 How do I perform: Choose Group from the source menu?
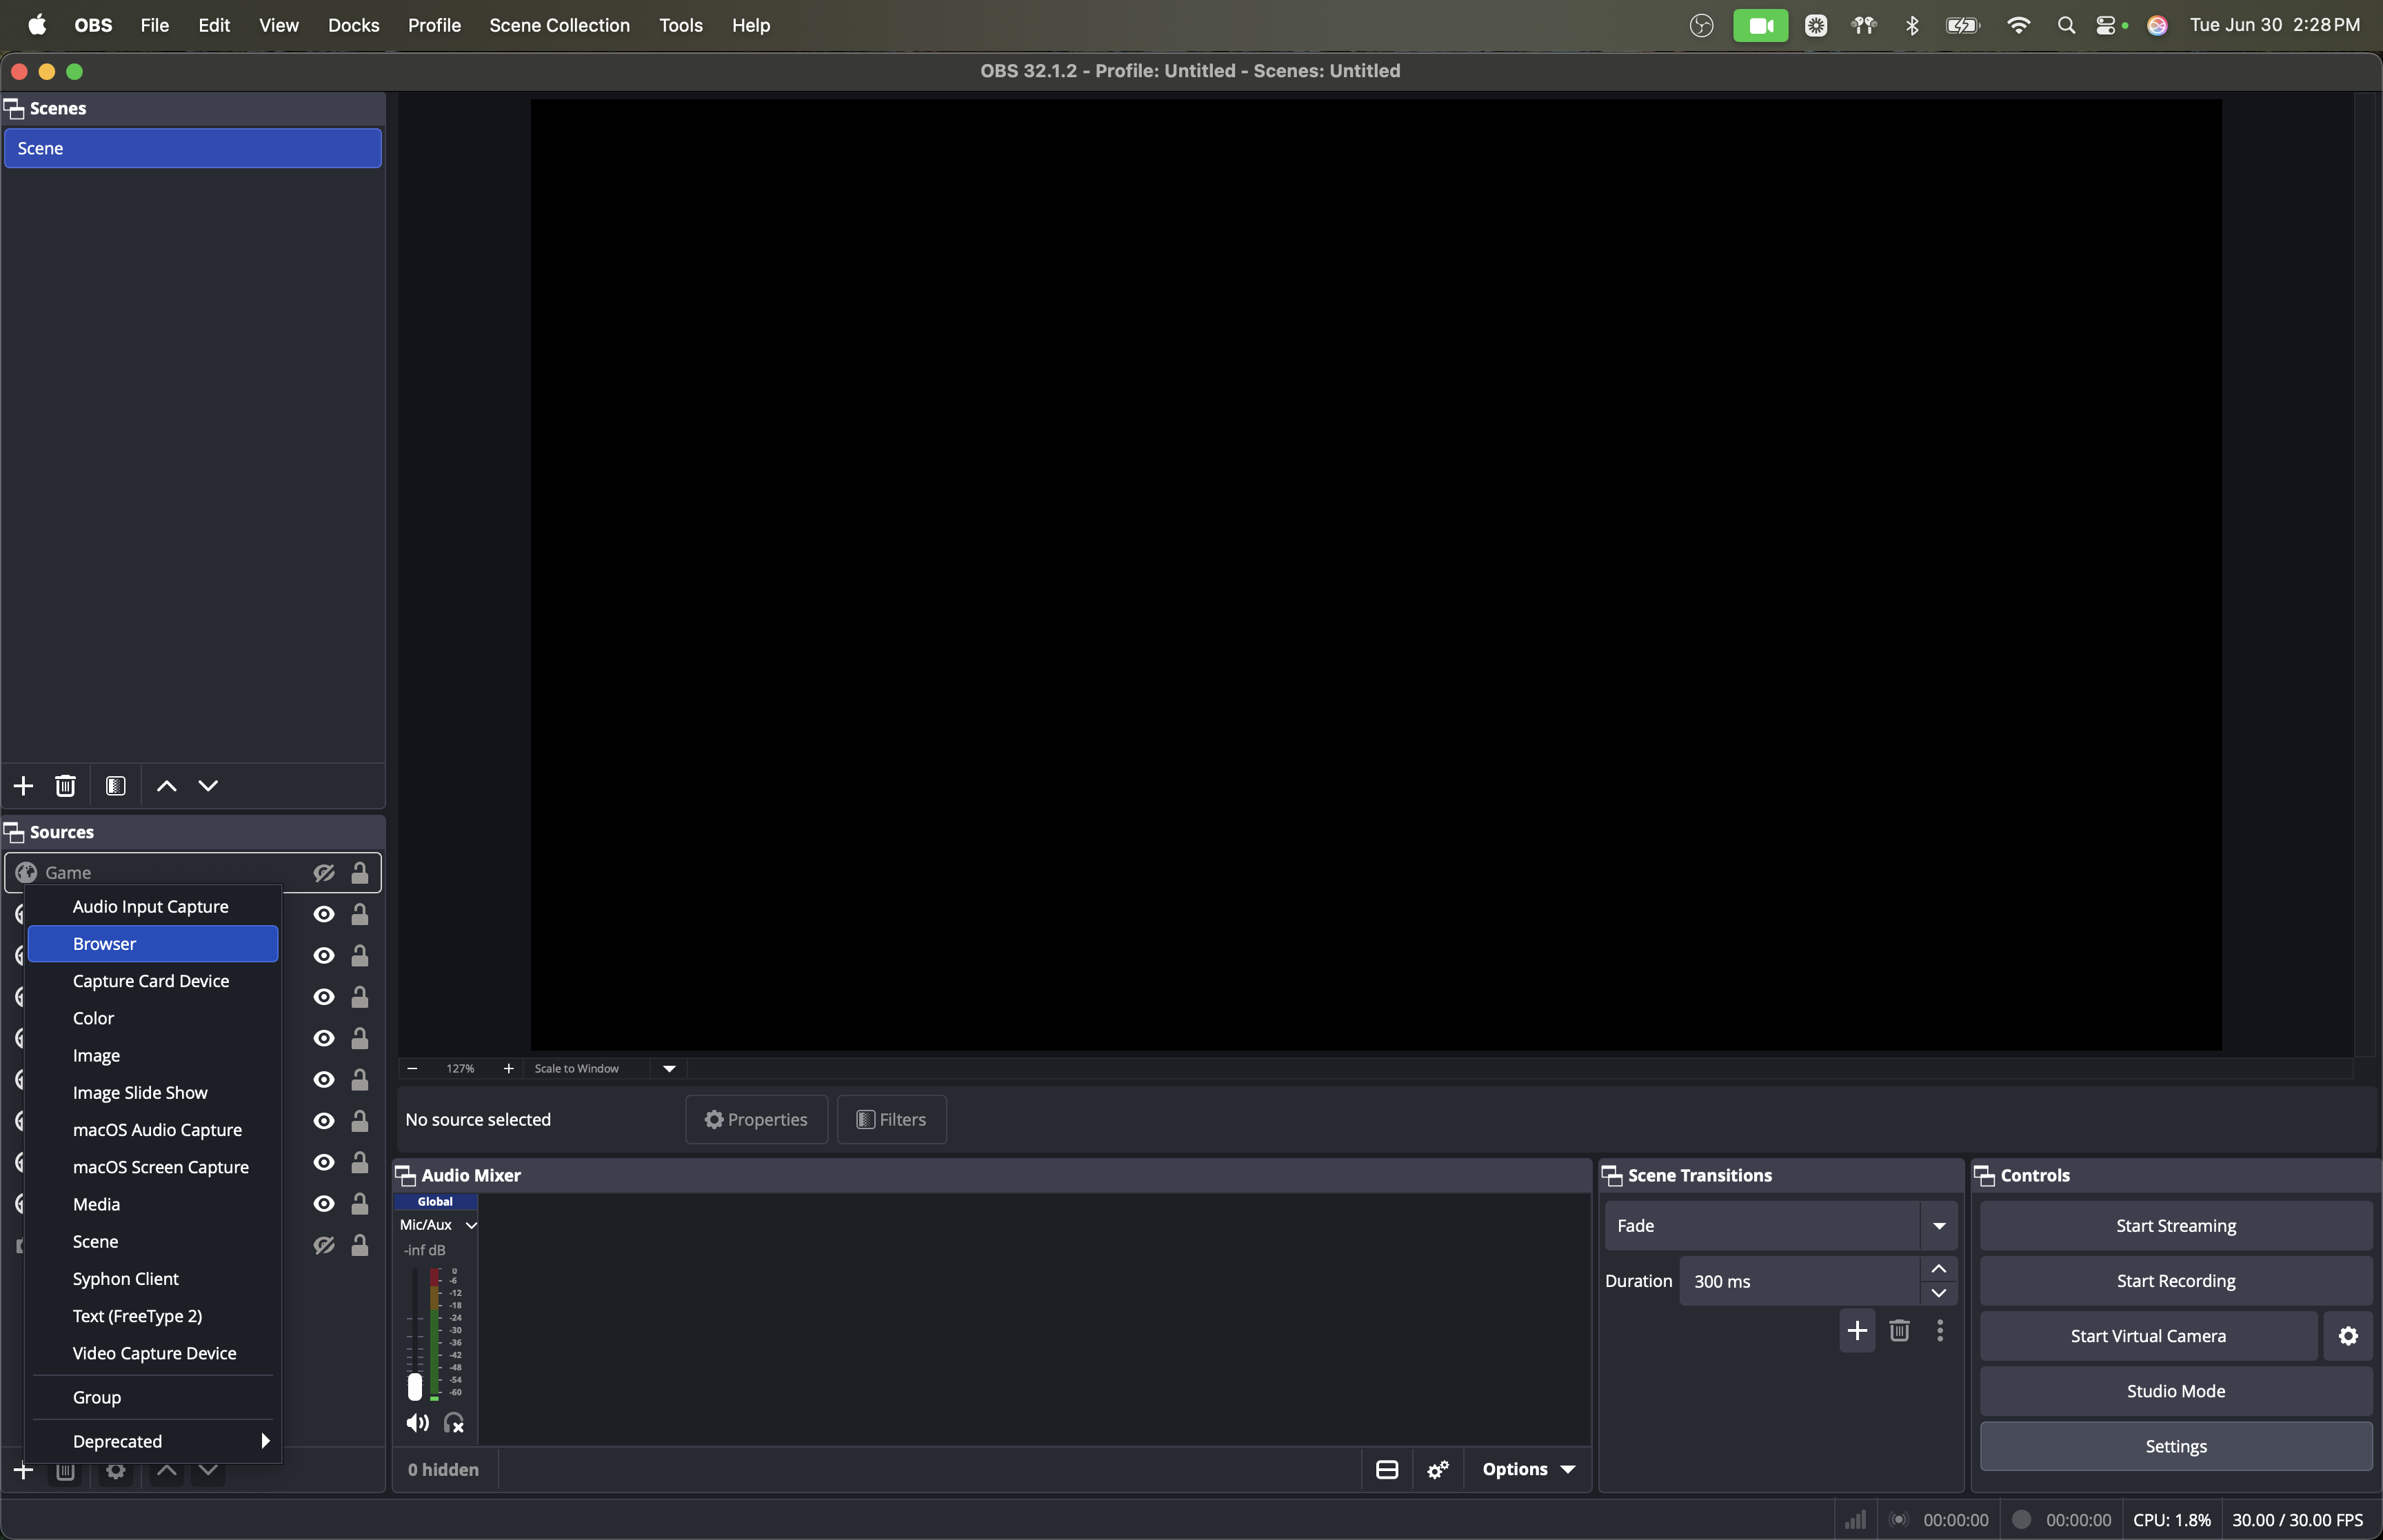pyautogui.click(x=153, y=1397)
